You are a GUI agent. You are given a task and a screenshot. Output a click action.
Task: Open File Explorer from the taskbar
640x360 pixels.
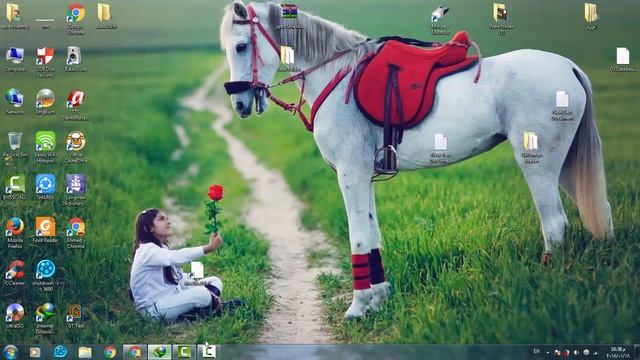pyautogui.click(x=85, y=352)
